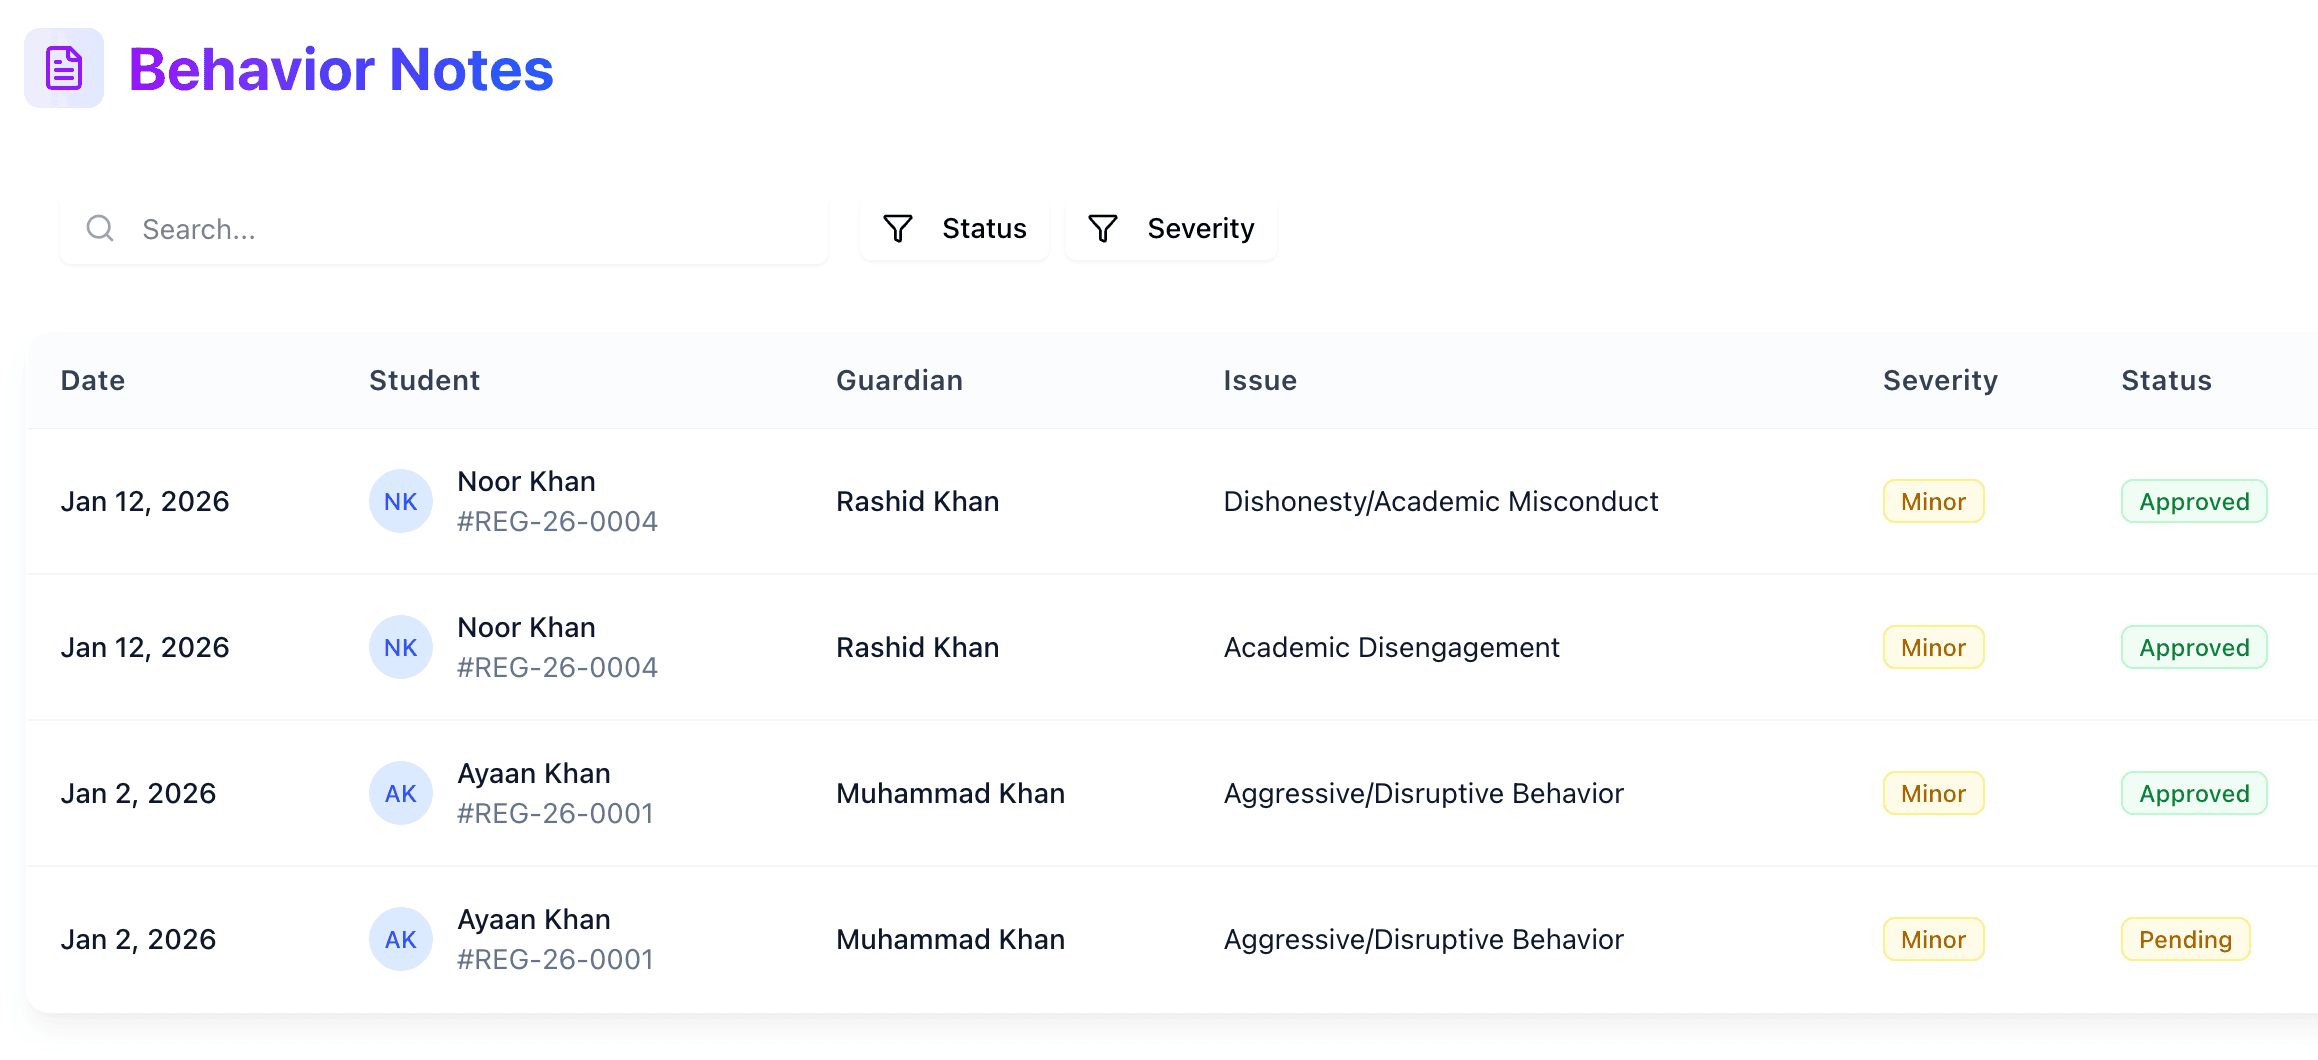Click AK avatar in the Pending row
Image resolution: width=2318 pixels, height=1060 pixels.
(x=400, y=939)
